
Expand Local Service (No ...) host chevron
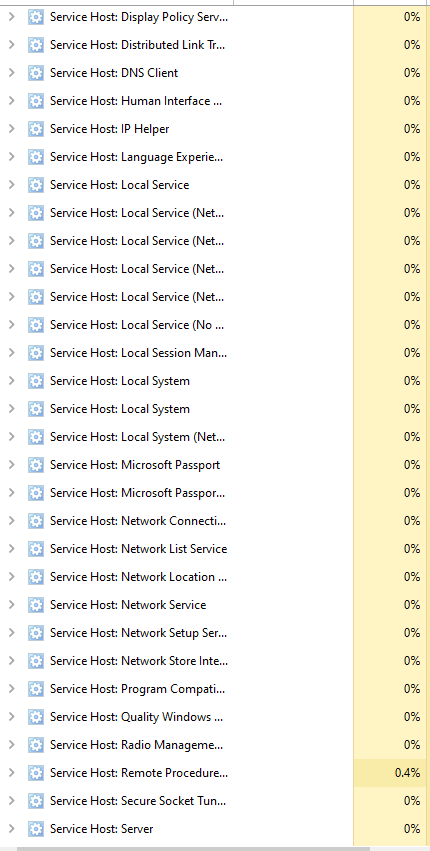pos(11,325)
